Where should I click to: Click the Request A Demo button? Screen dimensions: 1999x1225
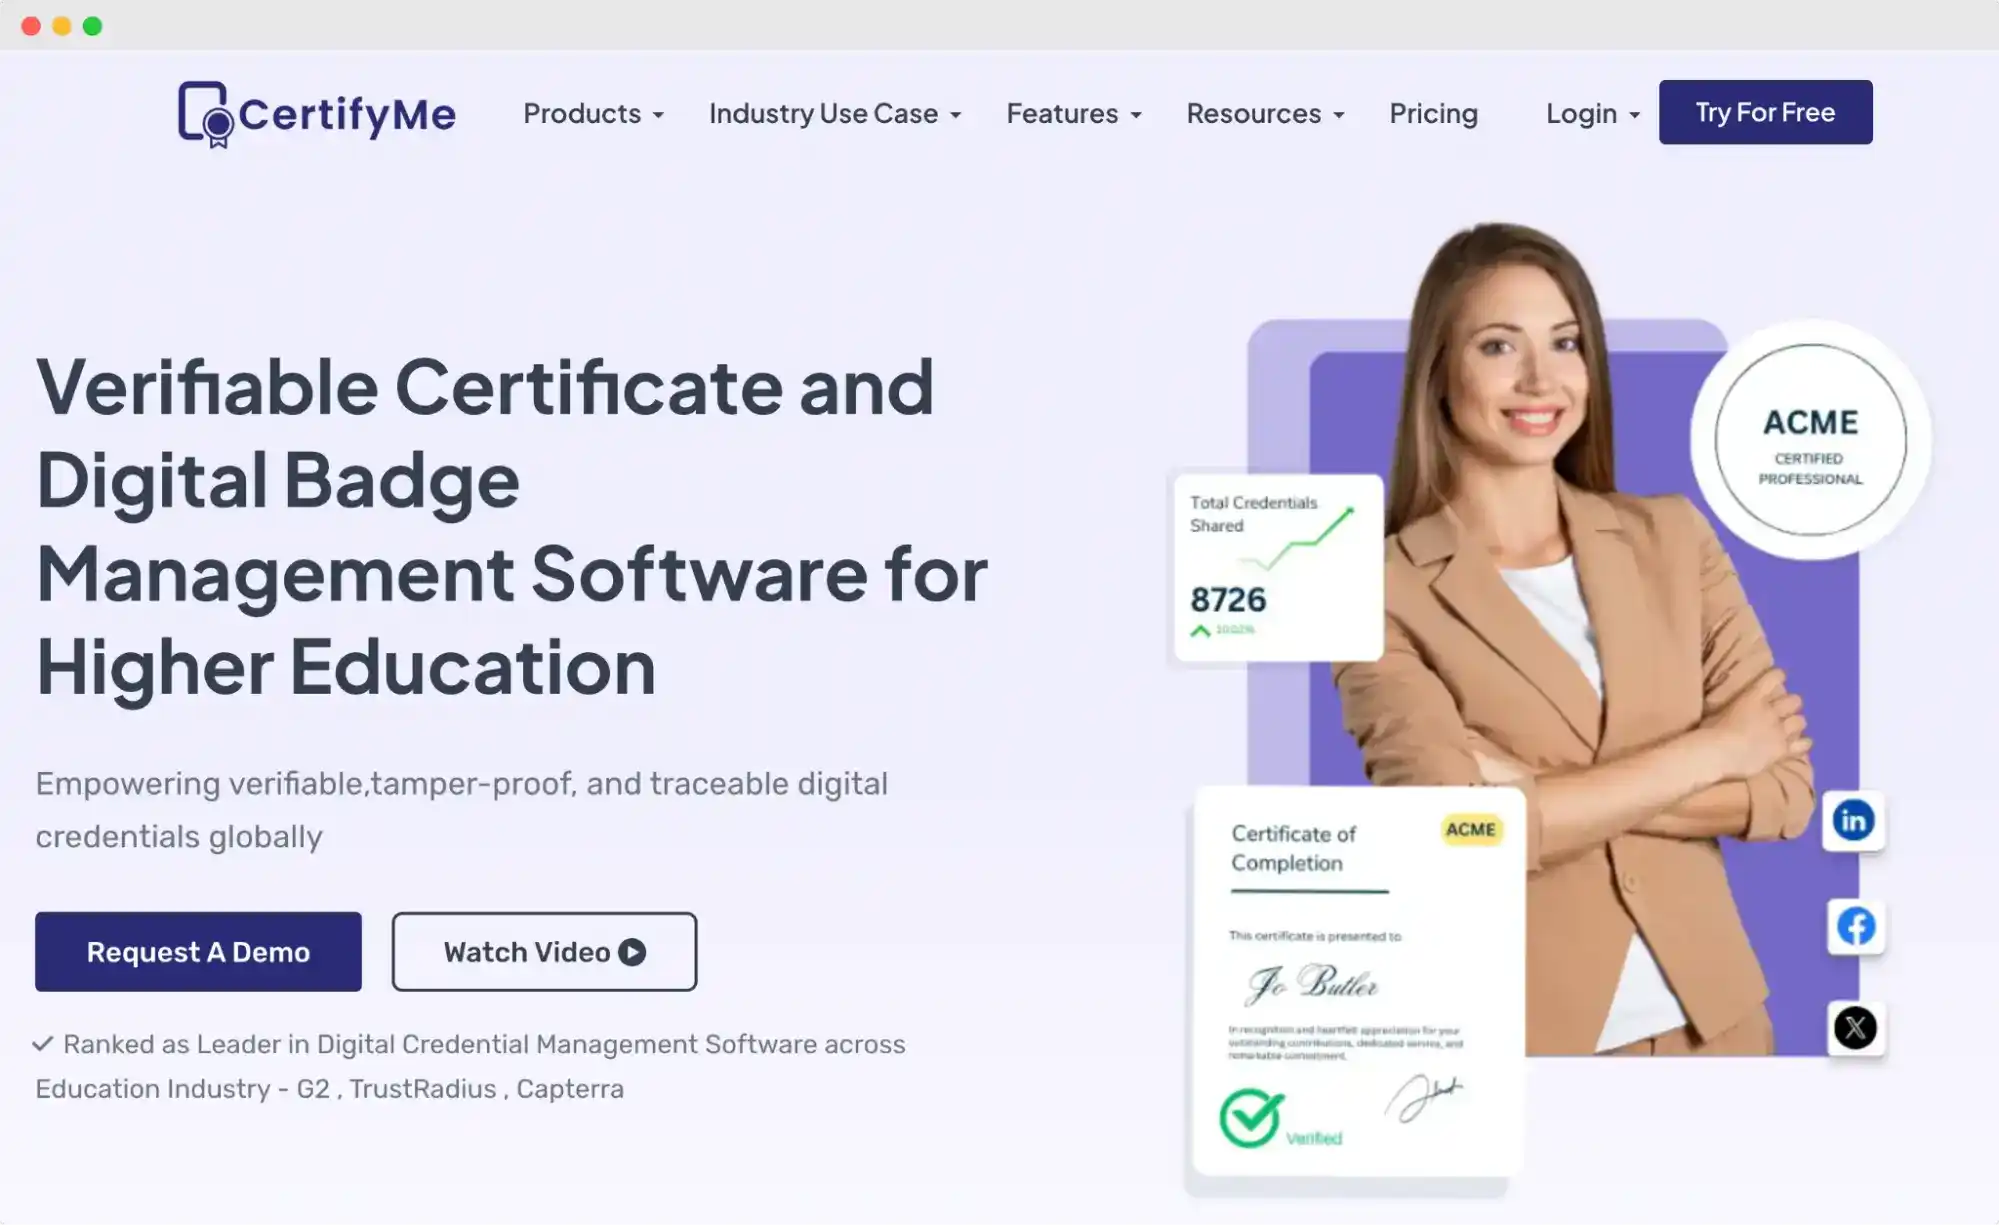click(x=198, y=952)
